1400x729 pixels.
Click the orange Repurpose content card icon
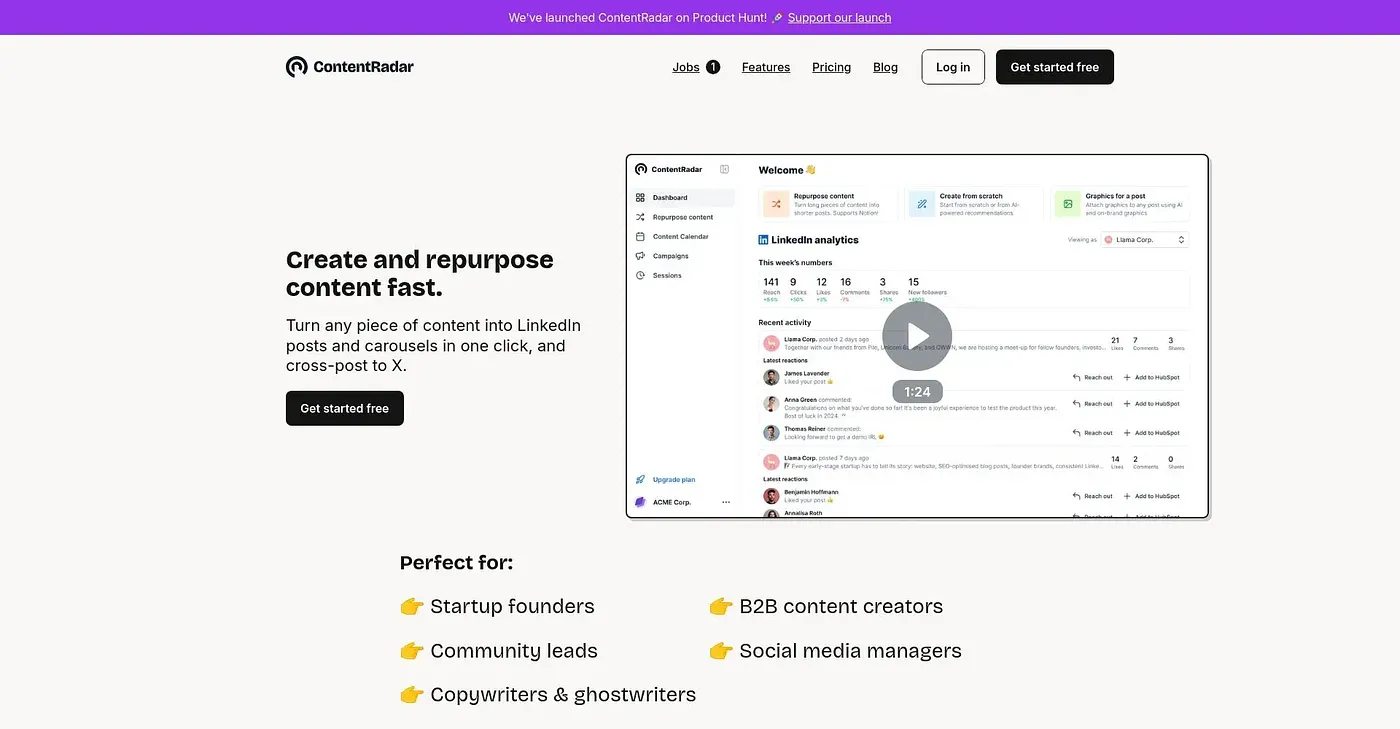(x=776, y=203)
